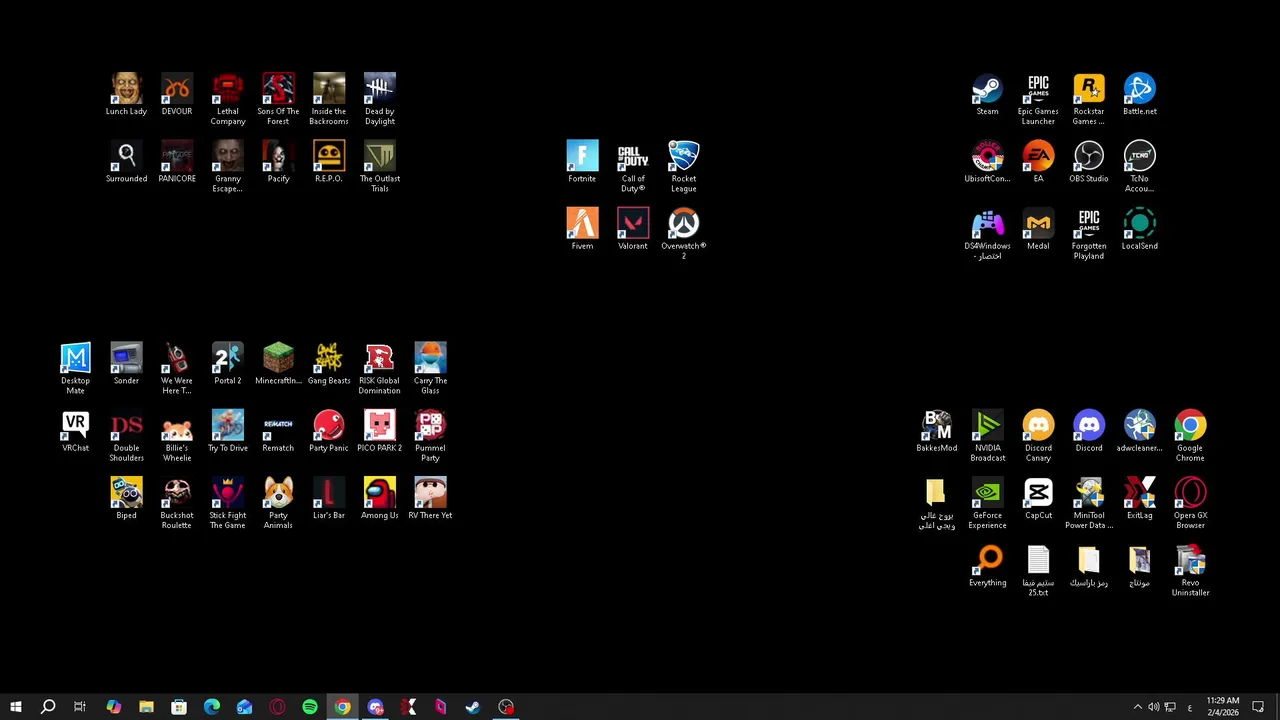The width and height of the screenshot is (1280, 720).
Task: Select the NVIDIA Broadcast icon
Action: [x=987, y=435]
